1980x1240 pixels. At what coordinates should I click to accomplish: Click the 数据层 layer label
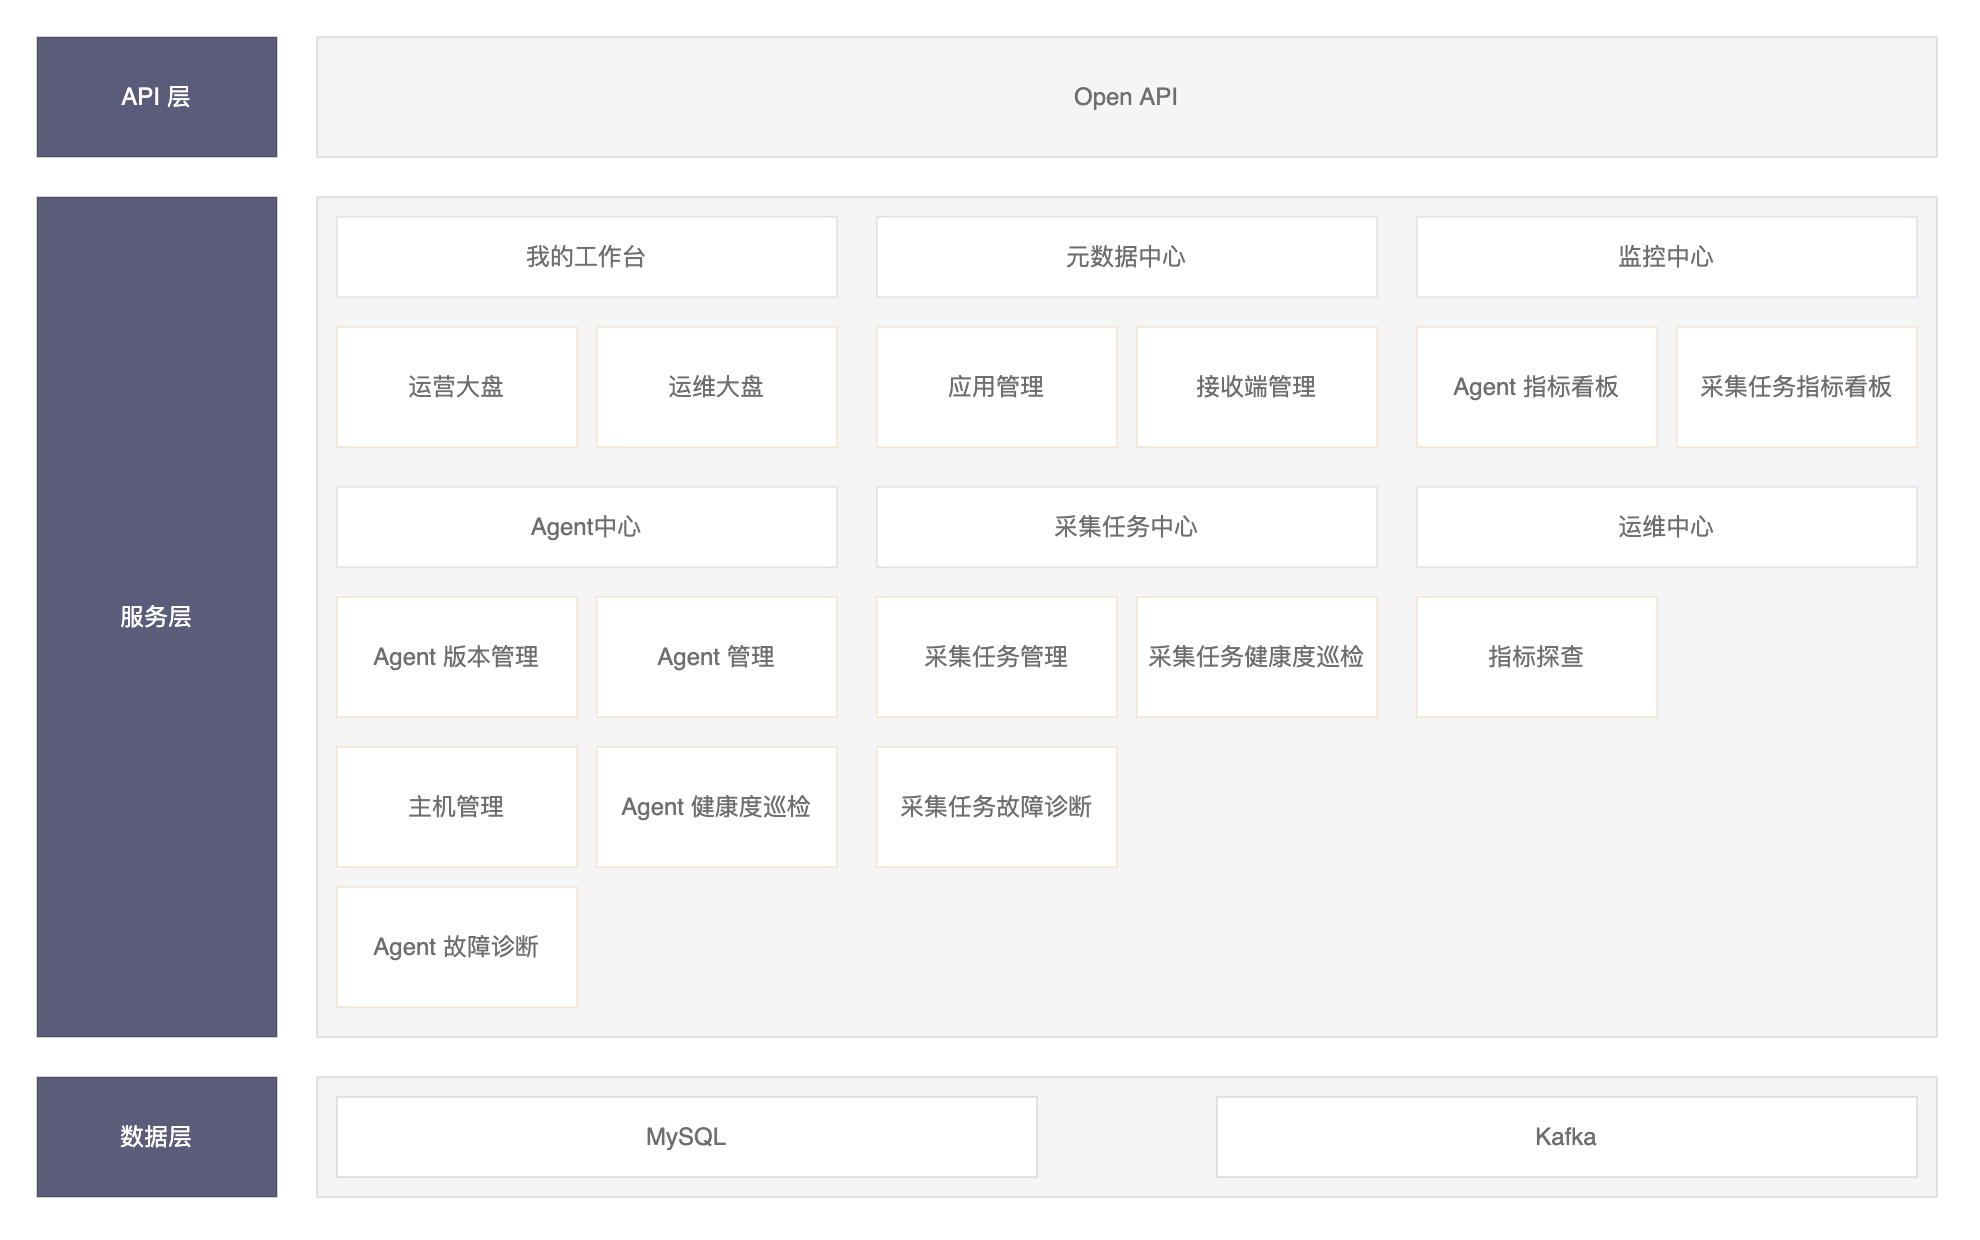pos(156,1136)
